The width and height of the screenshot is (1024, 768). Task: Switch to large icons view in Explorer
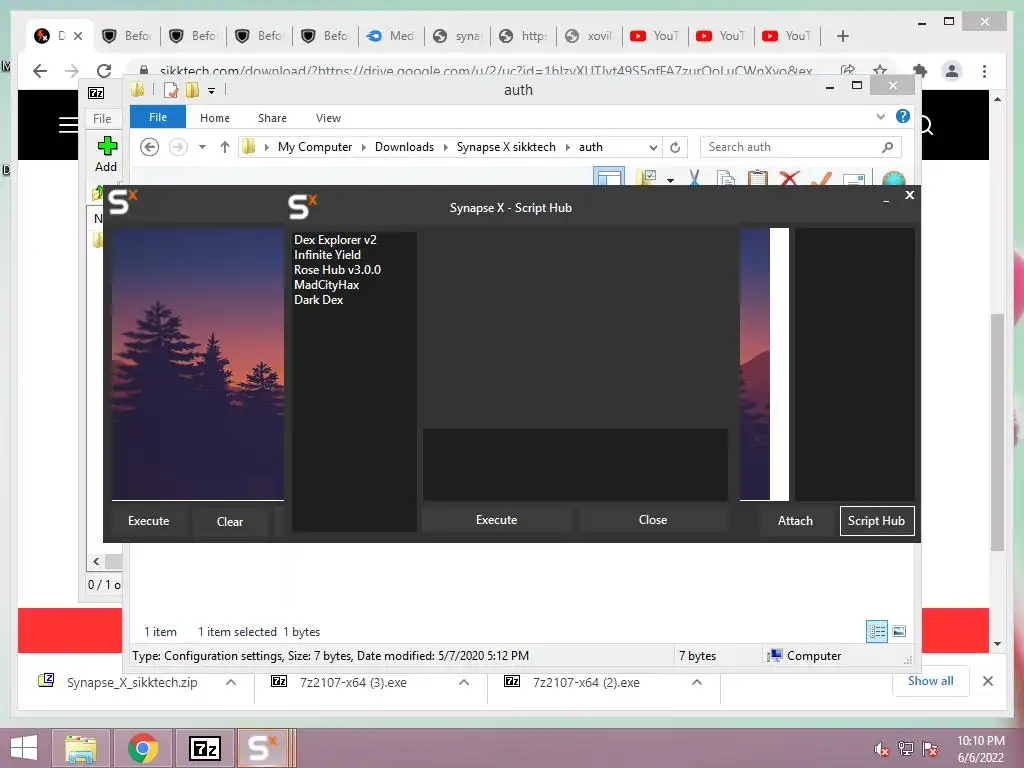[899, 631]
